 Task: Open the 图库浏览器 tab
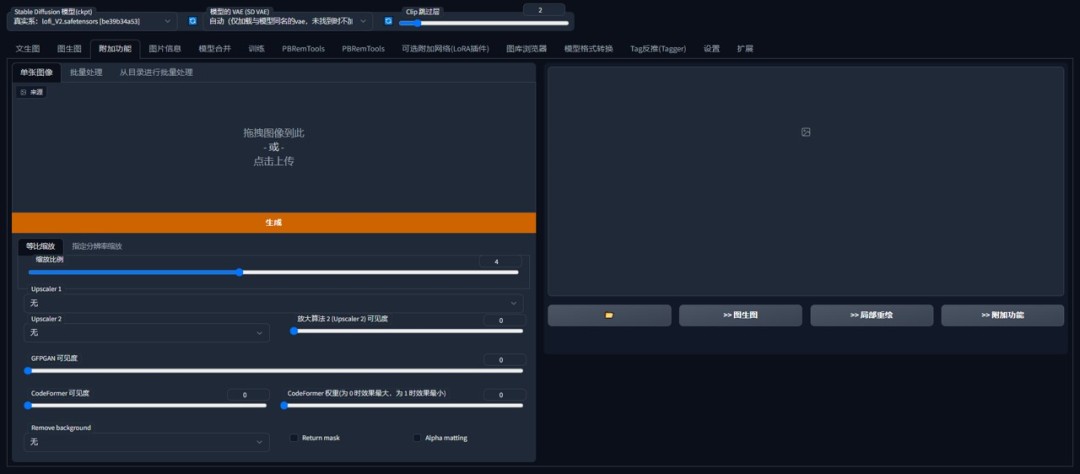click(x=526, y=49)
